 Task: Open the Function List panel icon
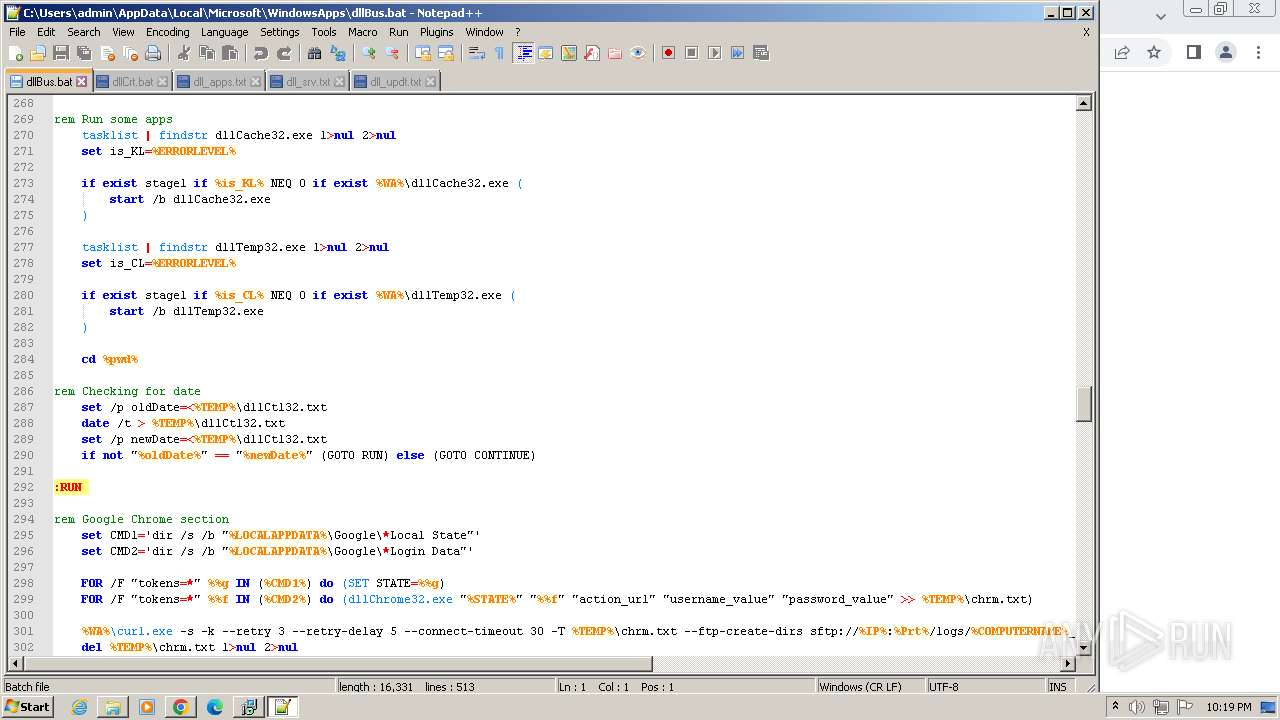point(592,53)
